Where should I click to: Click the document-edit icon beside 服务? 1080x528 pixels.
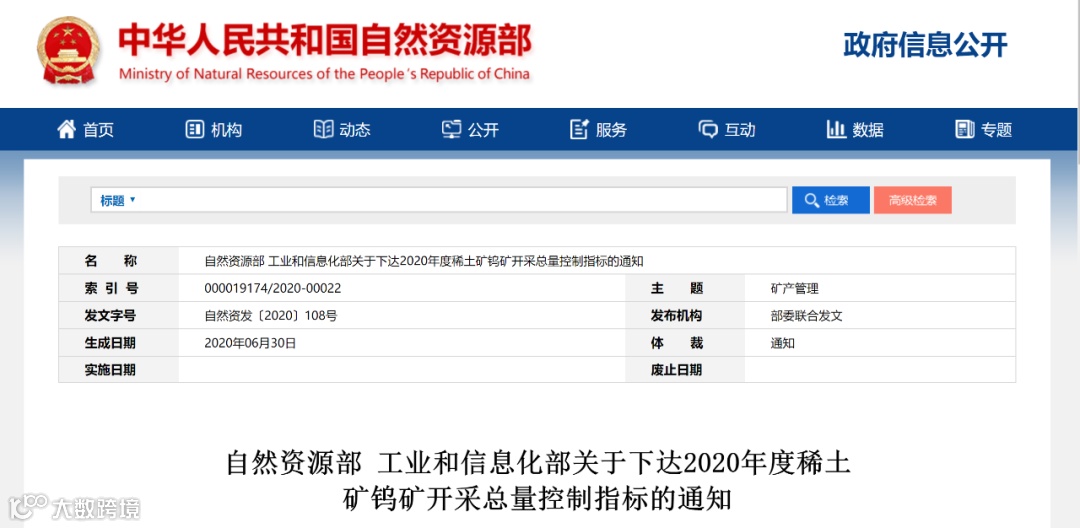pyautogui.click(x=579, y=129)
